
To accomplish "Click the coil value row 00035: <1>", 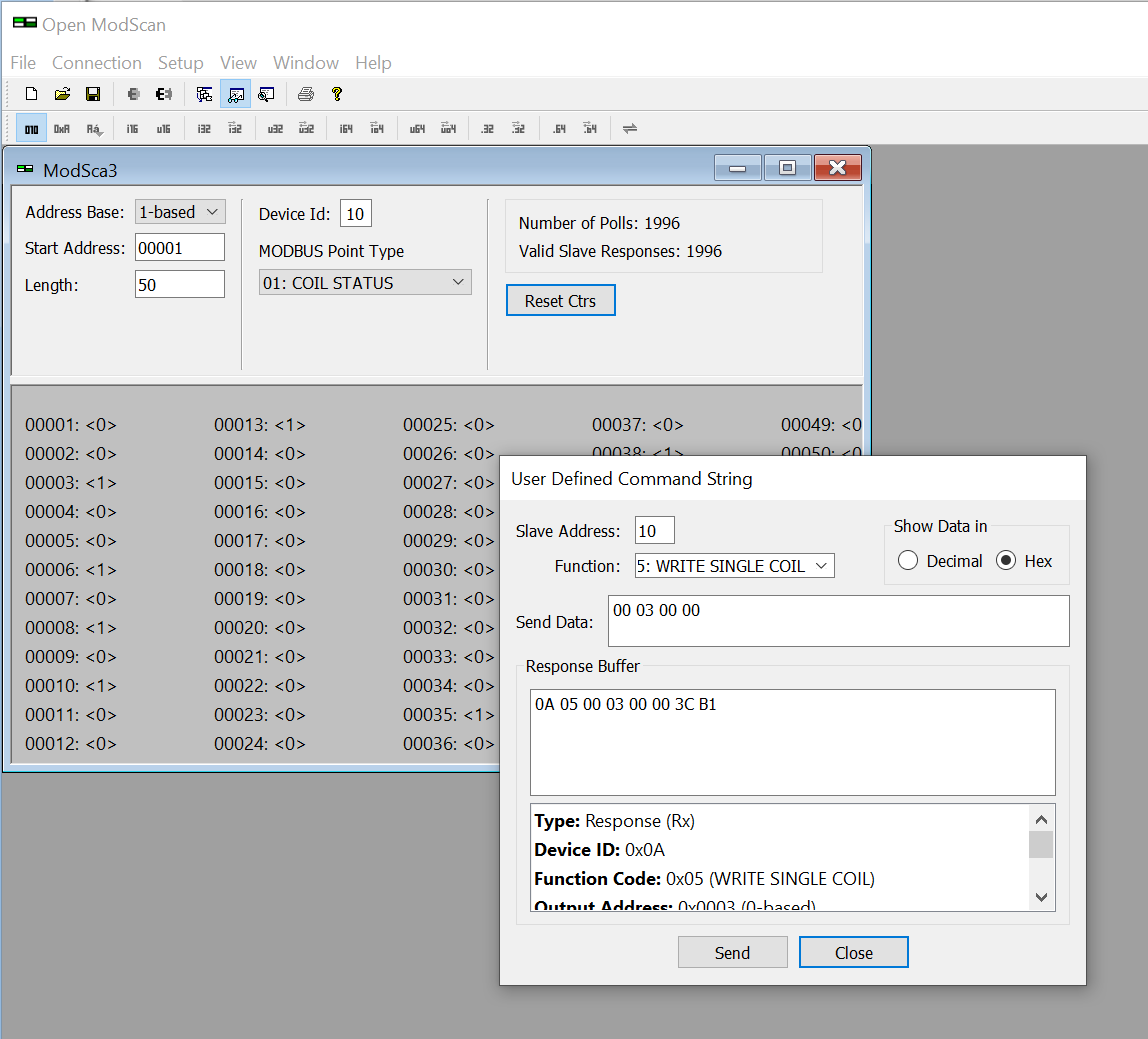I will coord(449,715).
